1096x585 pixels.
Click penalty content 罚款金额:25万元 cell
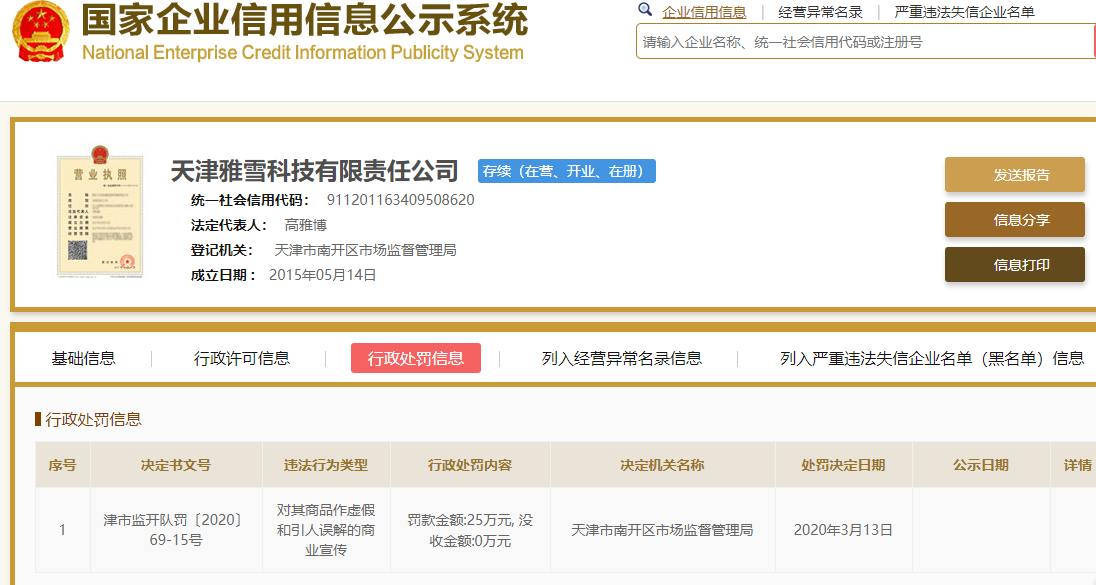click(x=470, y=530)
